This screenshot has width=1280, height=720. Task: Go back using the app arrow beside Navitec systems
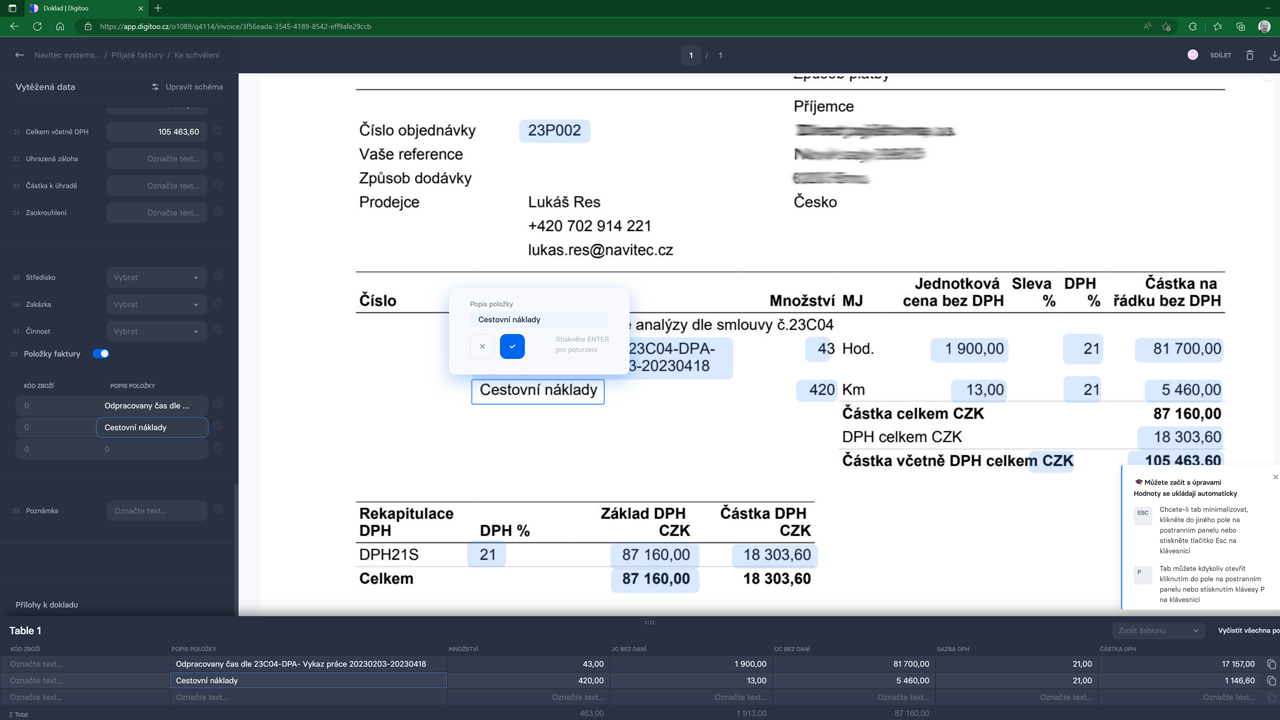tap(19, 55)
